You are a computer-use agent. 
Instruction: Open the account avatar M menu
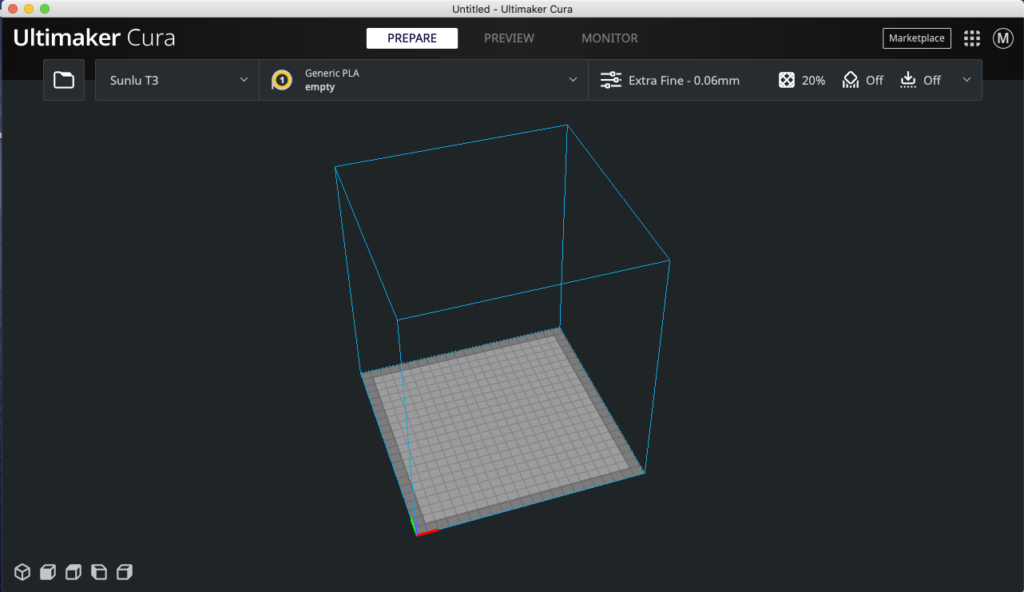click(x=1003, y=39)
